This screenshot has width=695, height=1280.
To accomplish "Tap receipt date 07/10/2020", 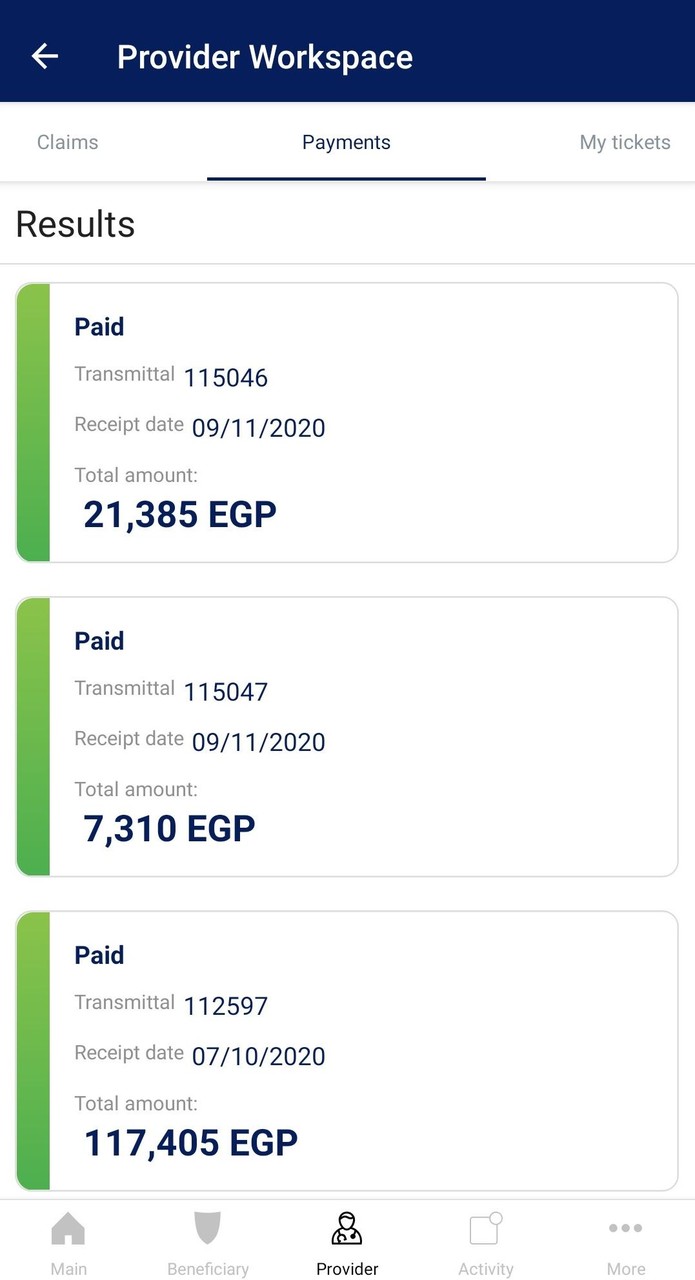I will pyautogui.click(x=258, y=1056).
